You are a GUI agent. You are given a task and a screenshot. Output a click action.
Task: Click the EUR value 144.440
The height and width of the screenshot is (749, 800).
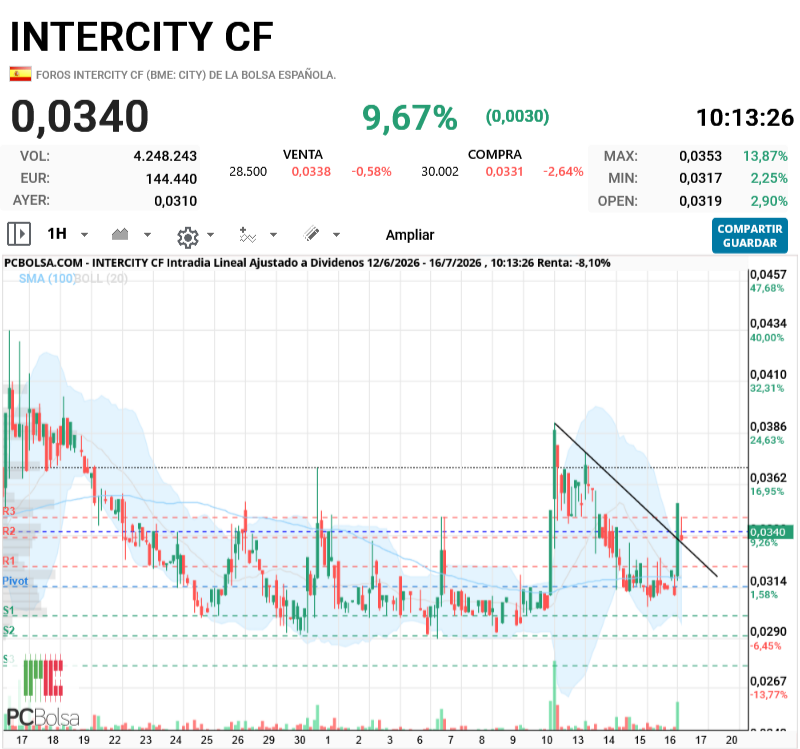pos(171,179)
